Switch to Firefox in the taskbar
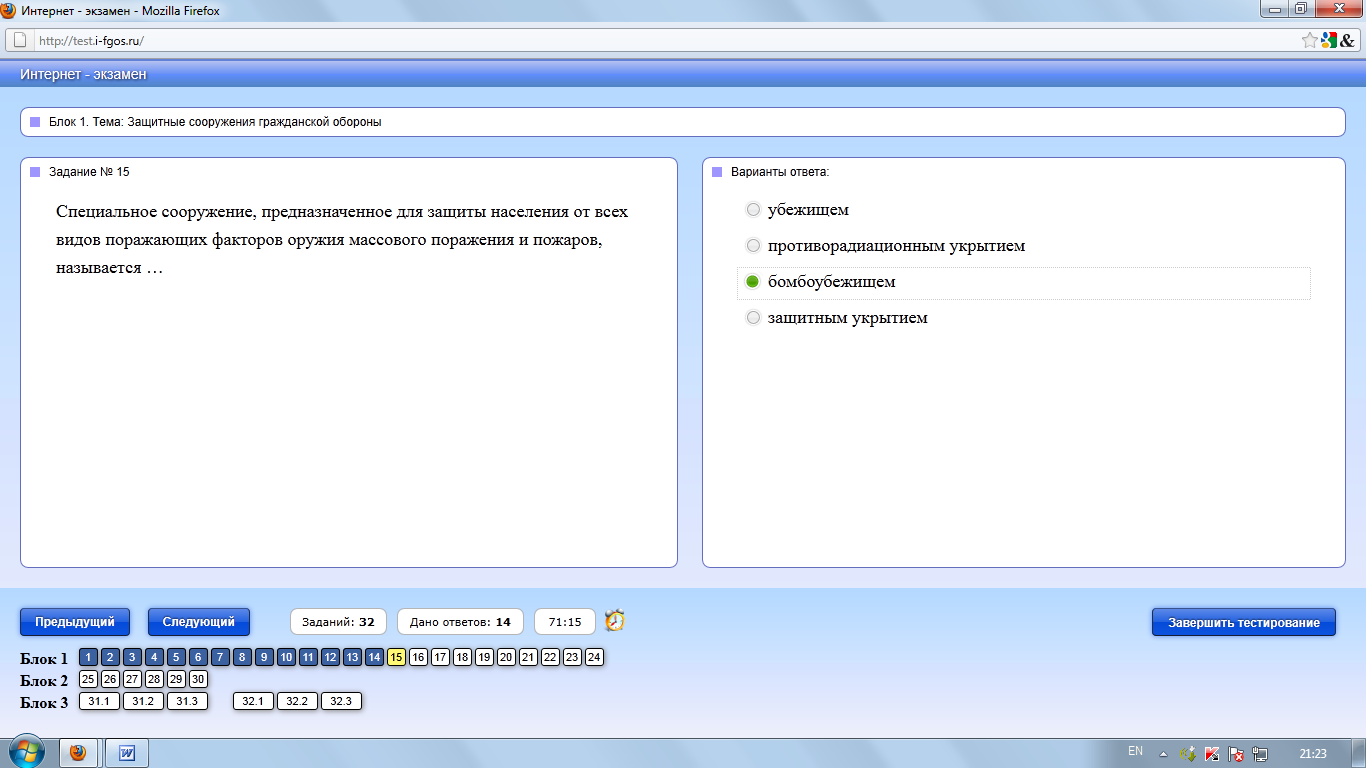The image size is (1366, 768). click(79, 752)
